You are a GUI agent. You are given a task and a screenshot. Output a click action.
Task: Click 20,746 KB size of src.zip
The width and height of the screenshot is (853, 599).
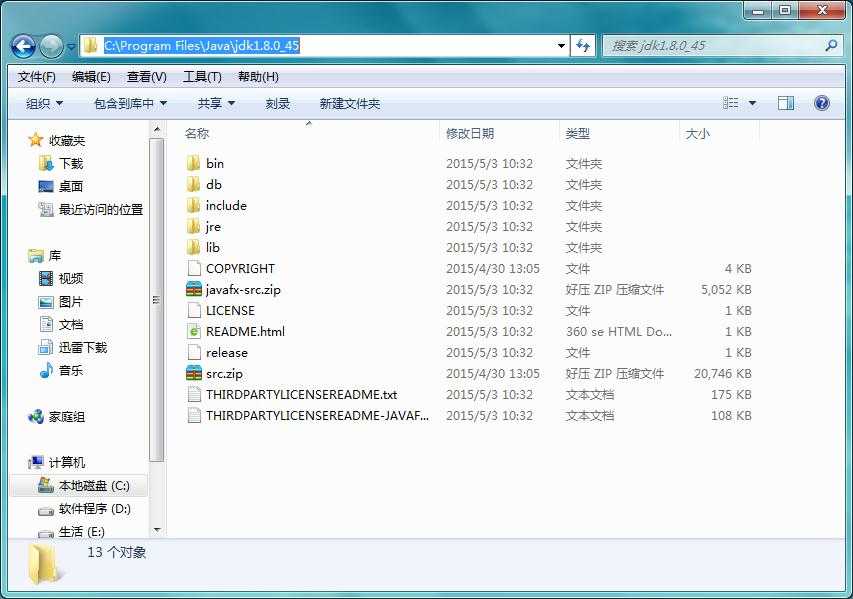pos(722,373)
